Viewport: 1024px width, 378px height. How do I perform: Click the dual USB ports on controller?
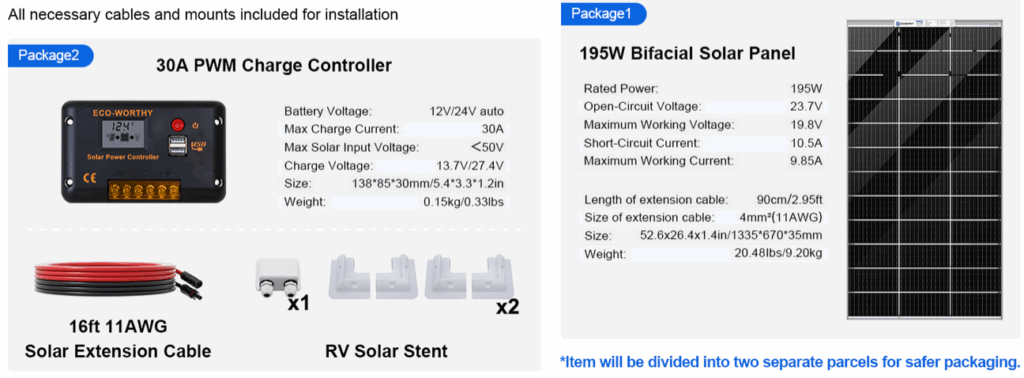176,146
